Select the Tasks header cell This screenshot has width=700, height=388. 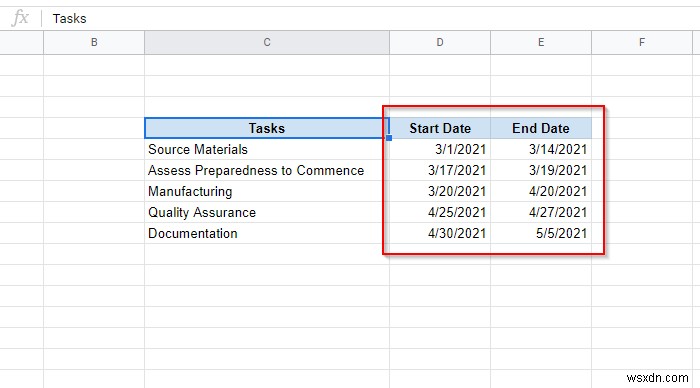(267, 128)
